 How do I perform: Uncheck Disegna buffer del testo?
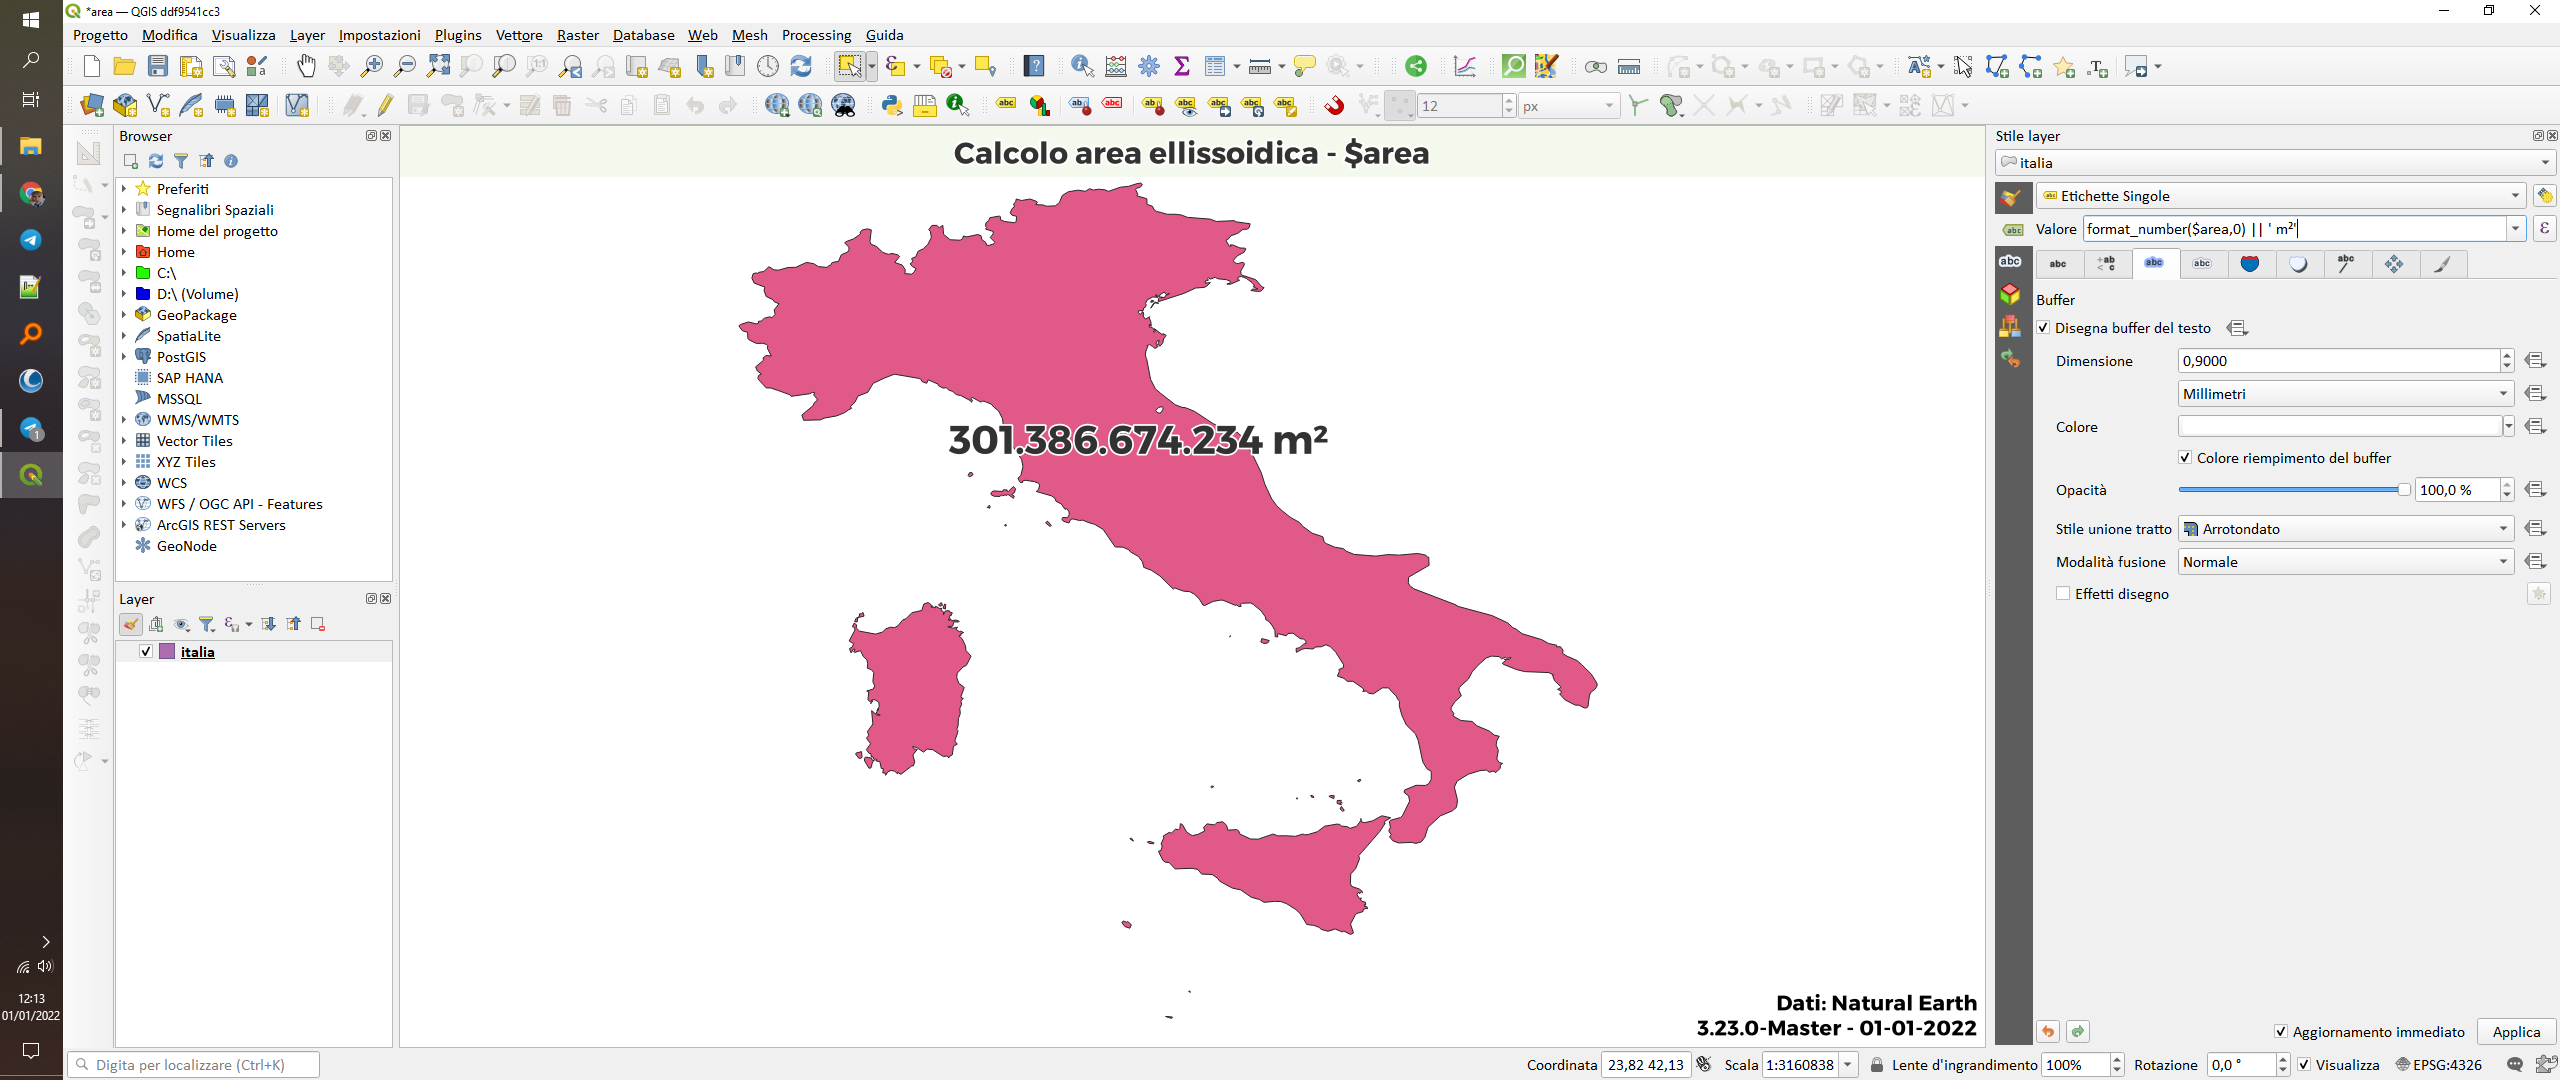2044,328
